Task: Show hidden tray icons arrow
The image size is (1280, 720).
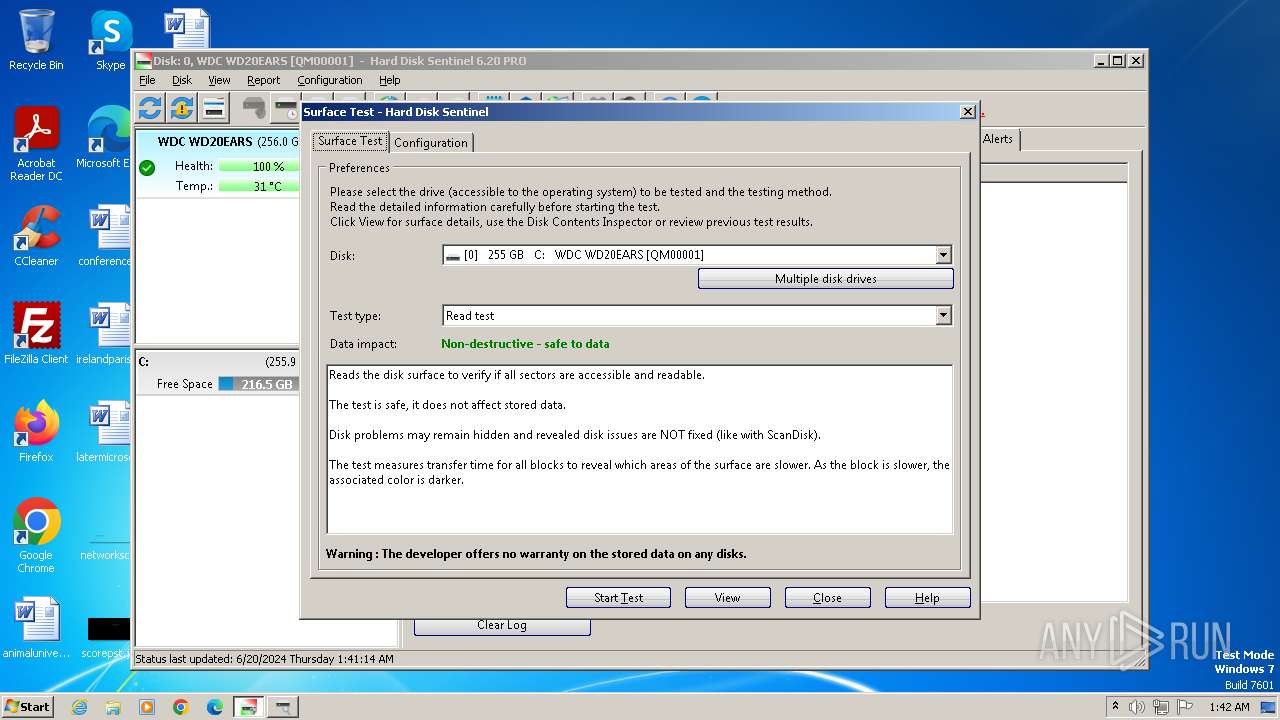Action: coord(1115,707)
